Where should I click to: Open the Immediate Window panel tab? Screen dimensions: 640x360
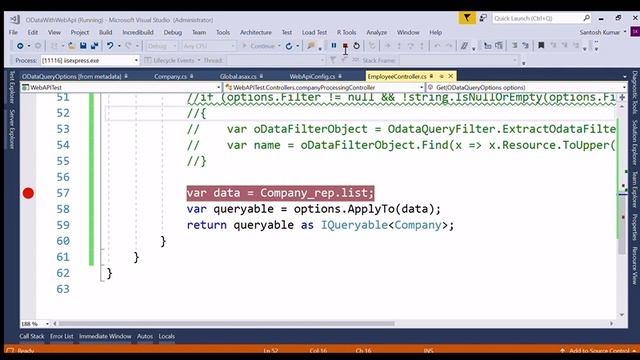pyautogui.click(x=105, y=336)
